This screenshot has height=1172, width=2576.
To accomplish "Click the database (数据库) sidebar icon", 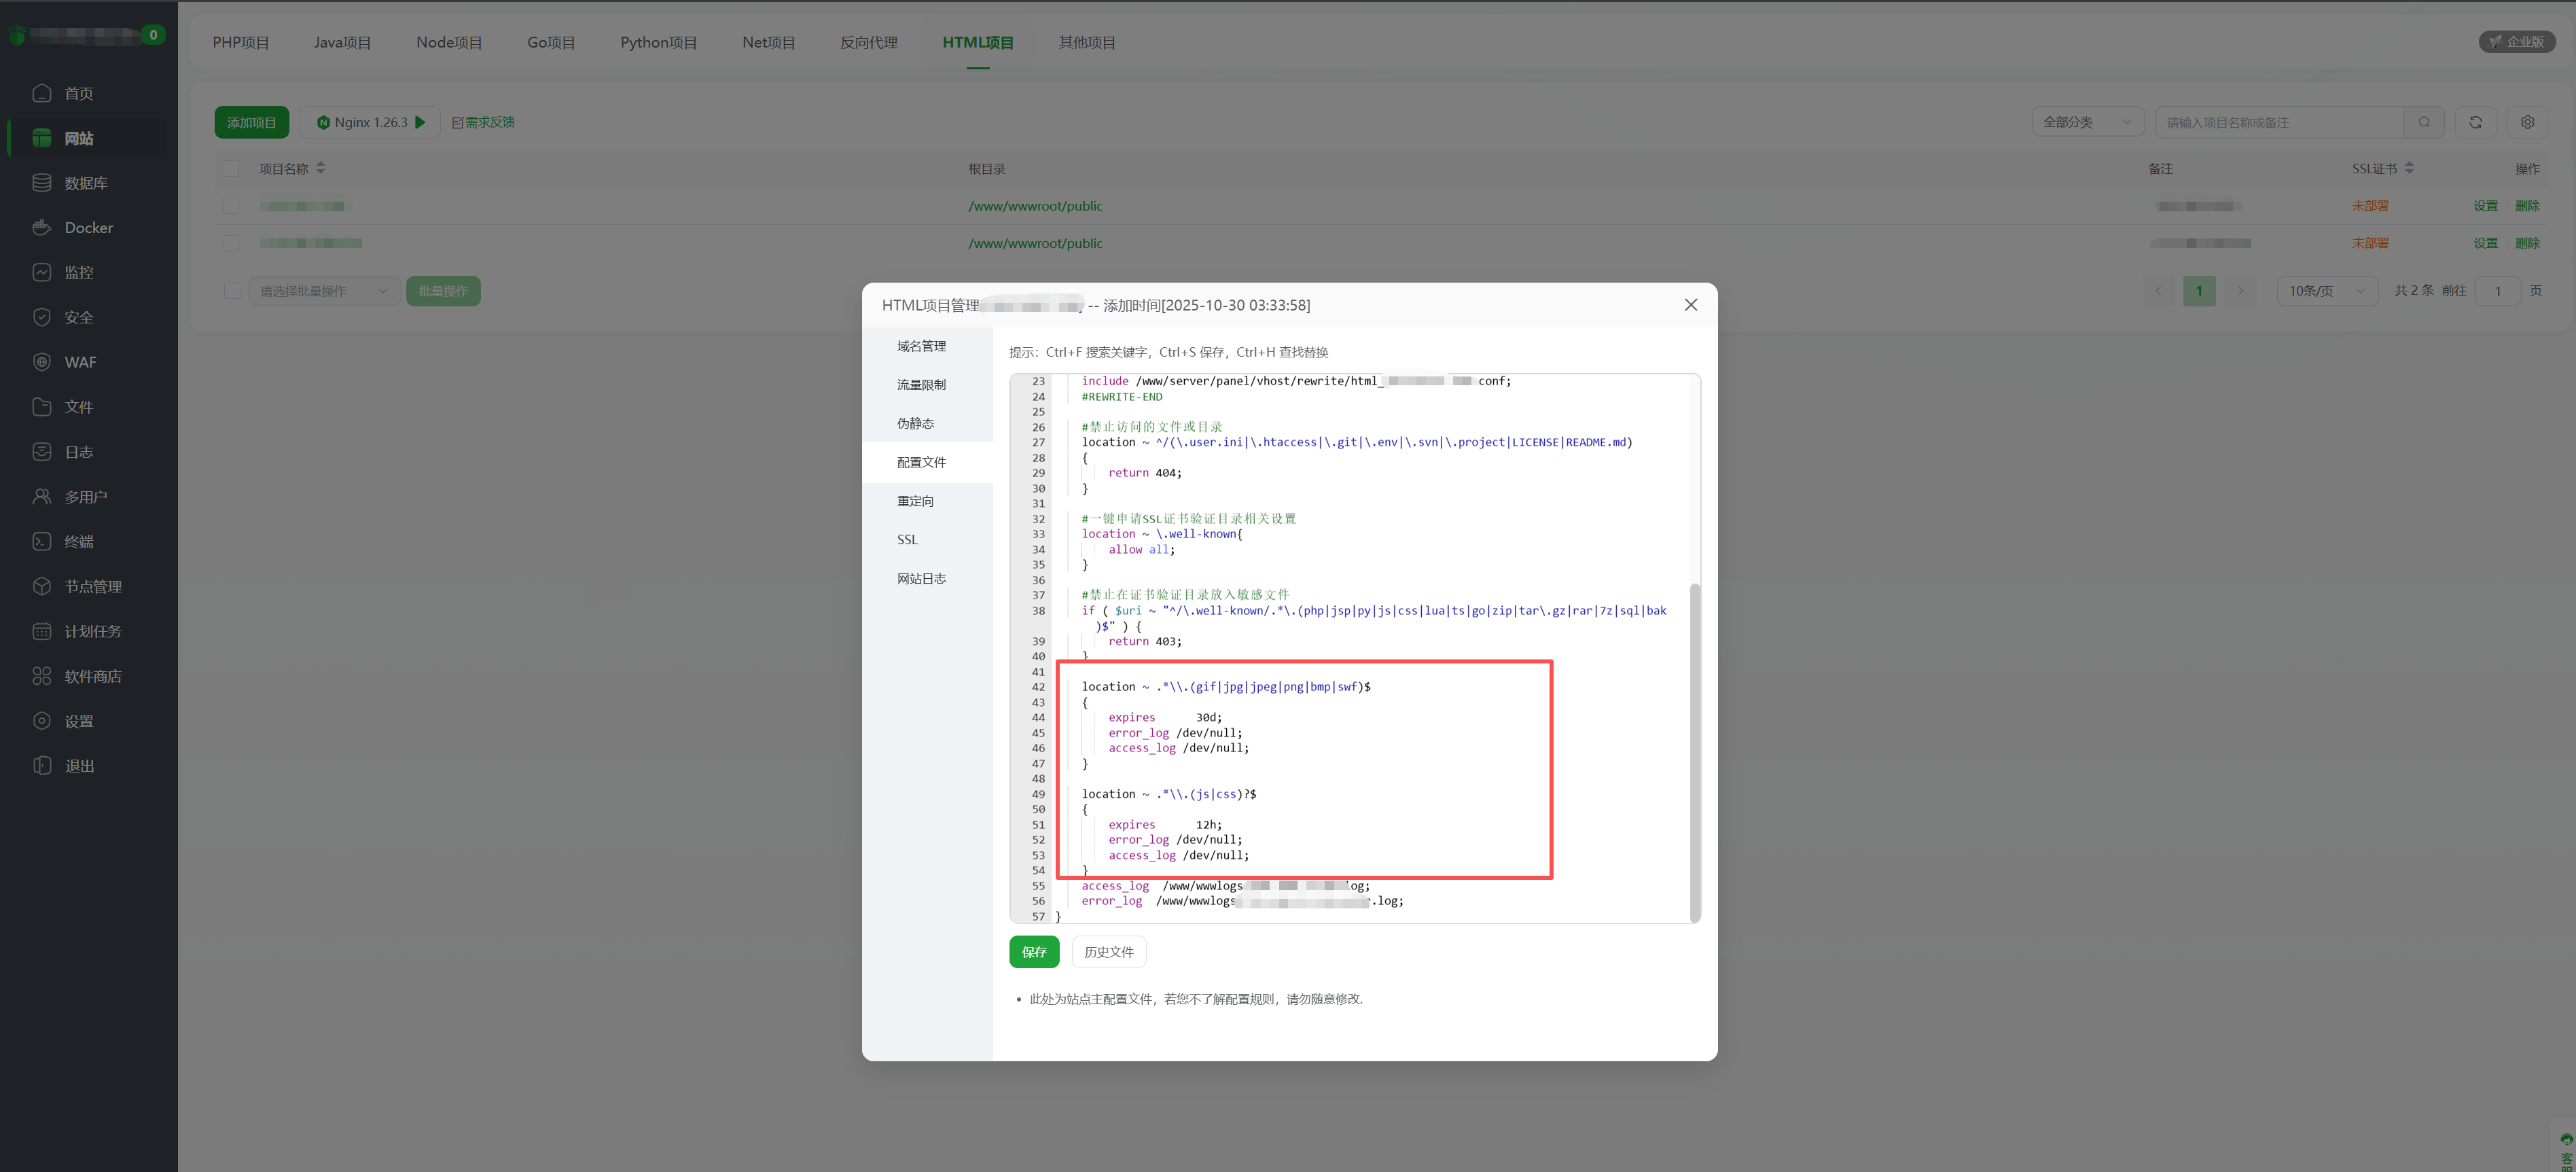I will [x=41, y=183].
